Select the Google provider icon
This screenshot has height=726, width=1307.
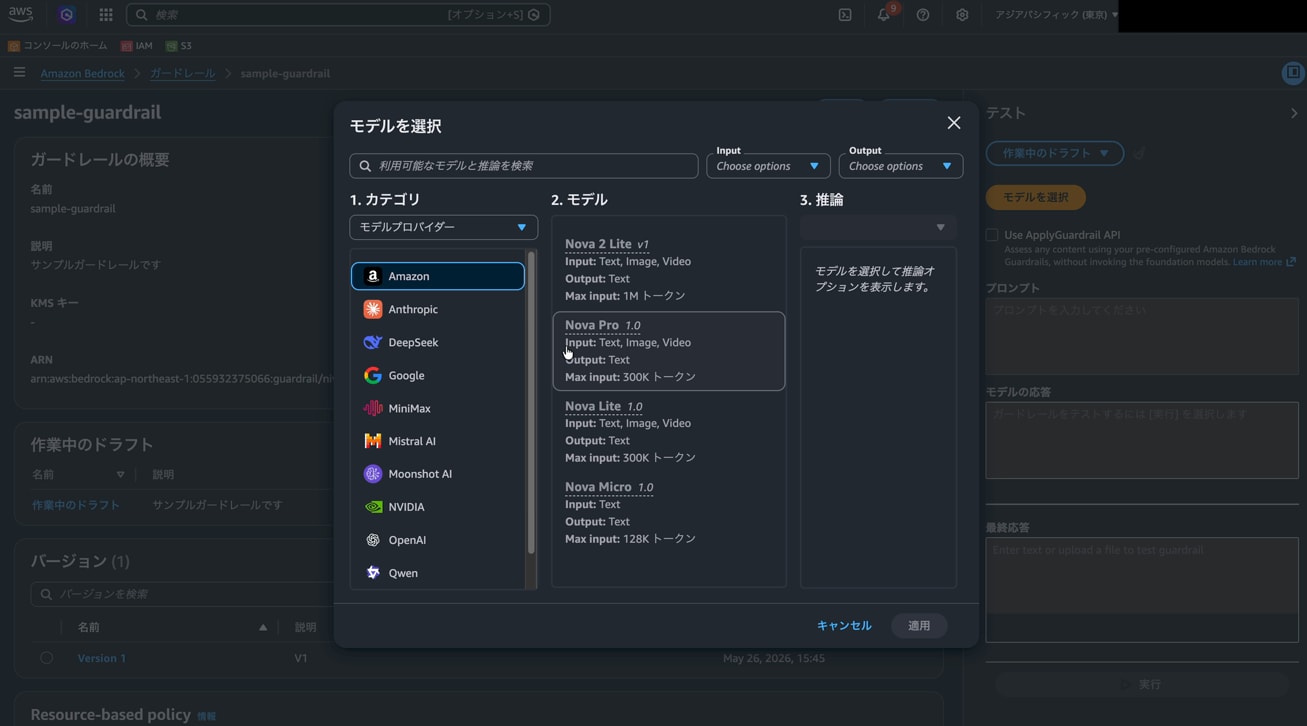pyautogui.click(x=372, y=375)
